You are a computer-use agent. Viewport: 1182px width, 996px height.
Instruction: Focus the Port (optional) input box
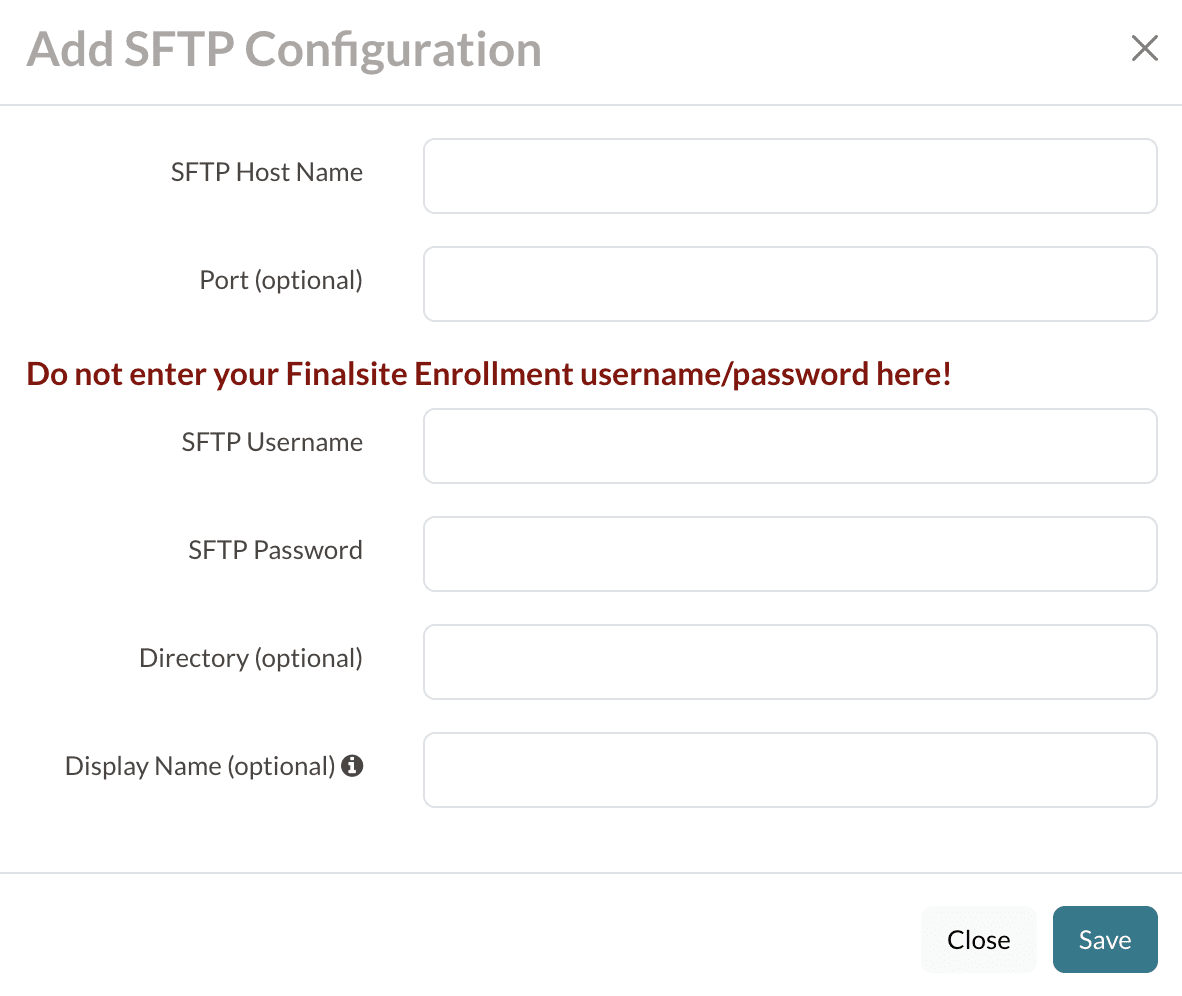click(790, 283)
